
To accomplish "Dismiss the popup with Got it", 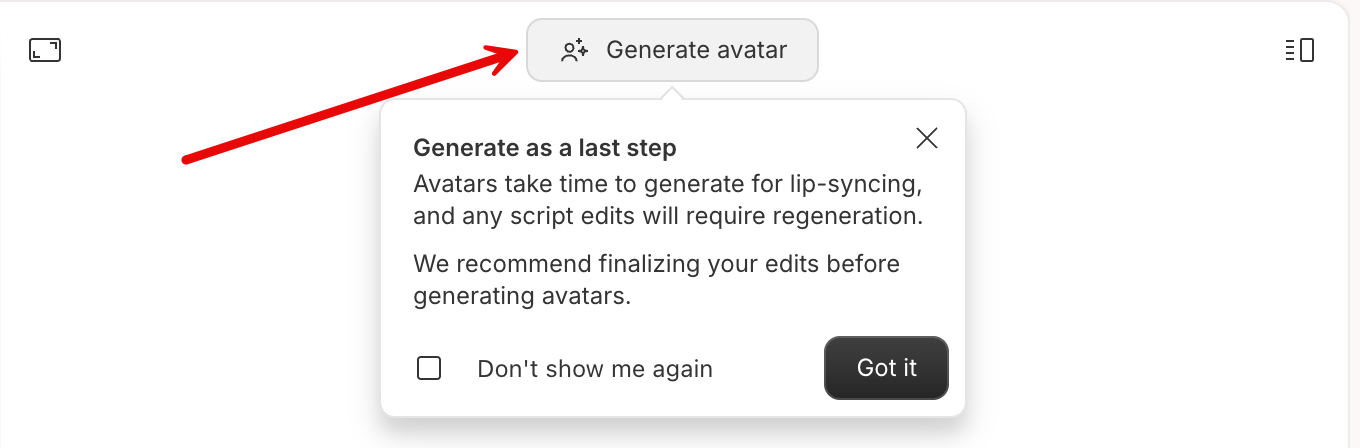I will (886, 368).
